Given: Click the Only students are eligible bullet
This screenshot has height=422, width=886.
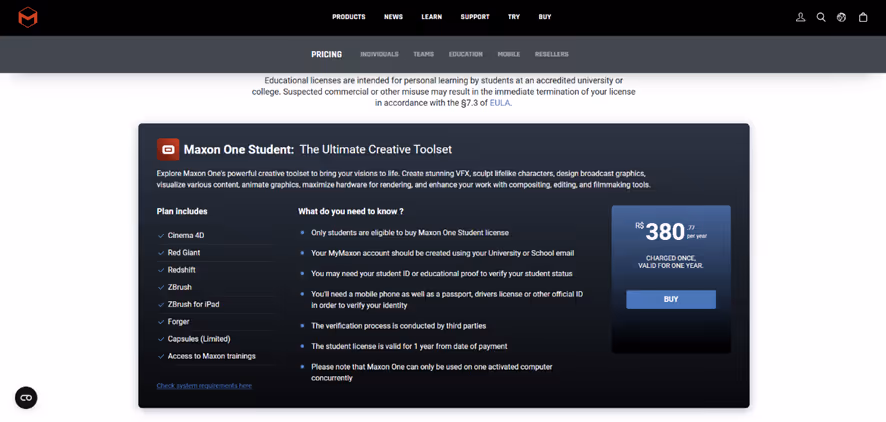Looking at the screenshot, I should click(410, 232).
